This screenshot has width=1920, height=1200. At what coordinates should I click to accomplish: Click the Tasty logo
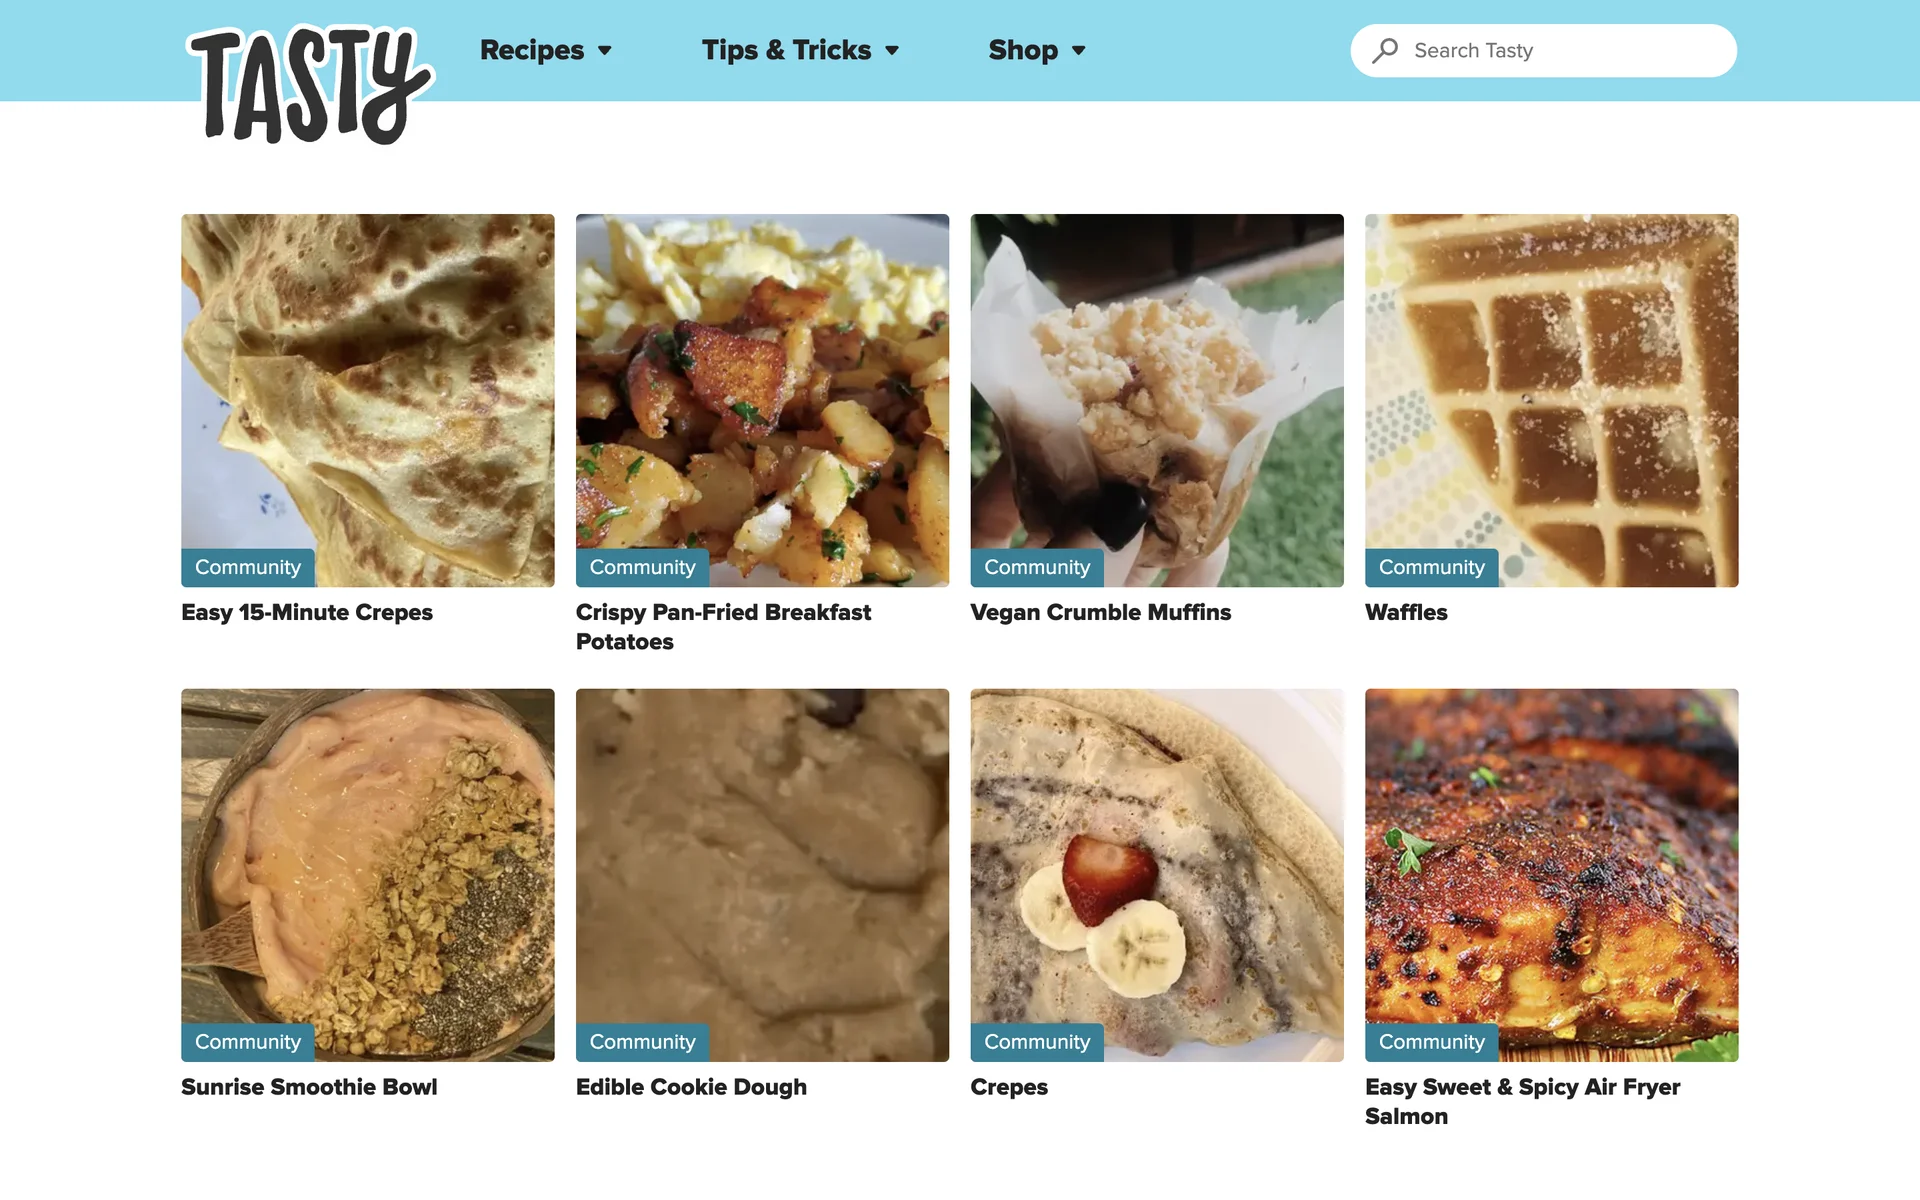point(310,85)
